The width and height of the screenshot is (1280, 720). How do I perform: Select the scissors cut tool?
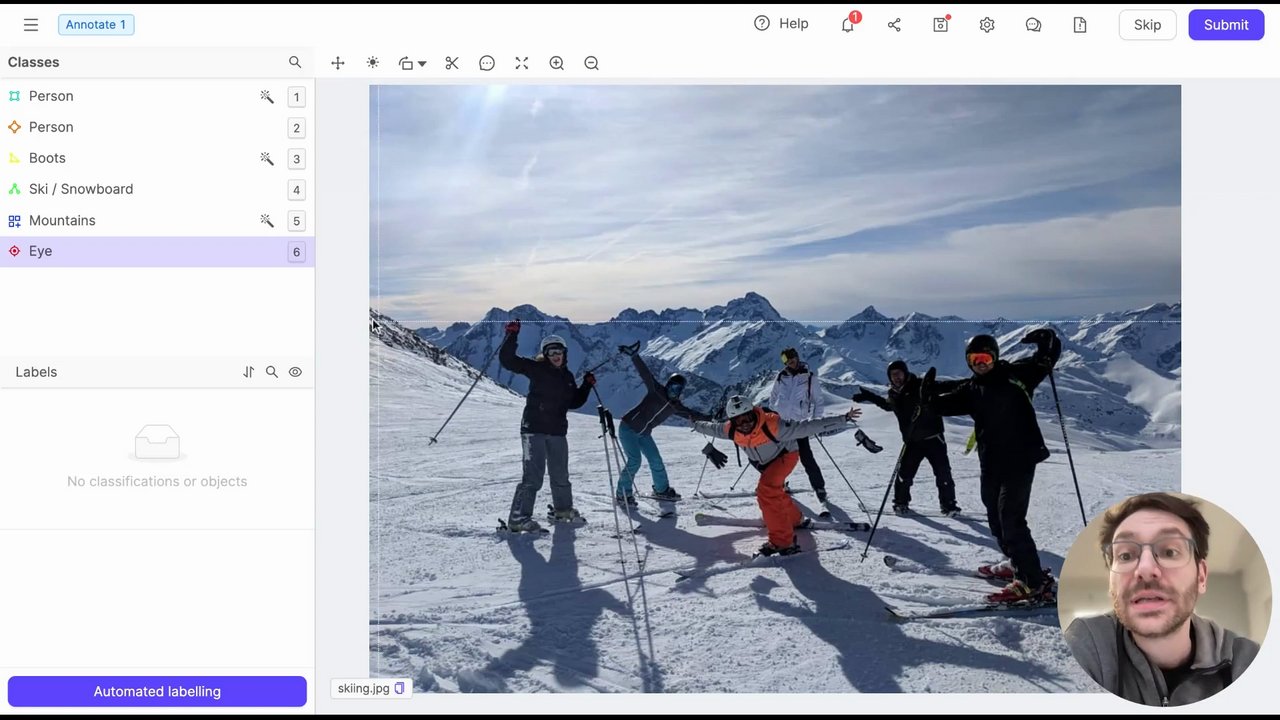pyautogui.click(x=452, y=63)
